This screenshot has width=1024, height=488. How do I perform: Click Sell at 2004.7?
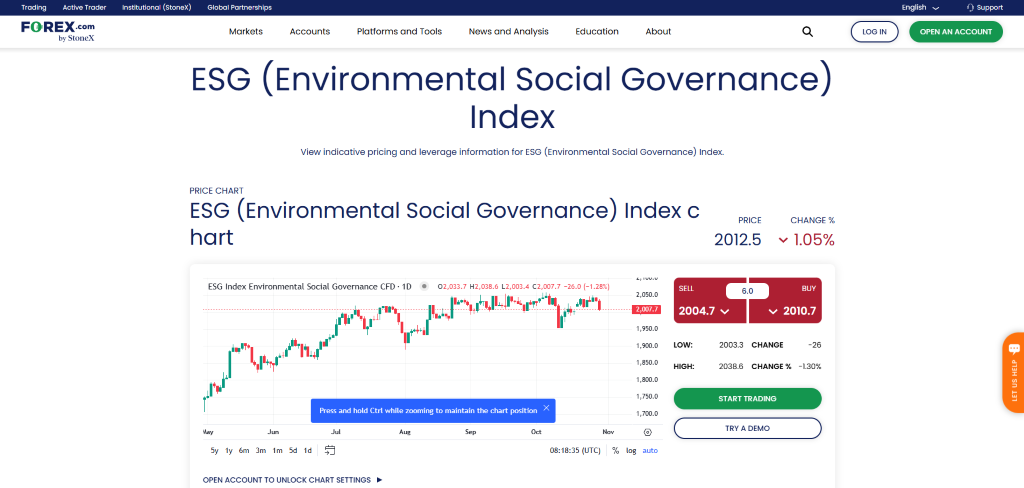pos(710,301)
